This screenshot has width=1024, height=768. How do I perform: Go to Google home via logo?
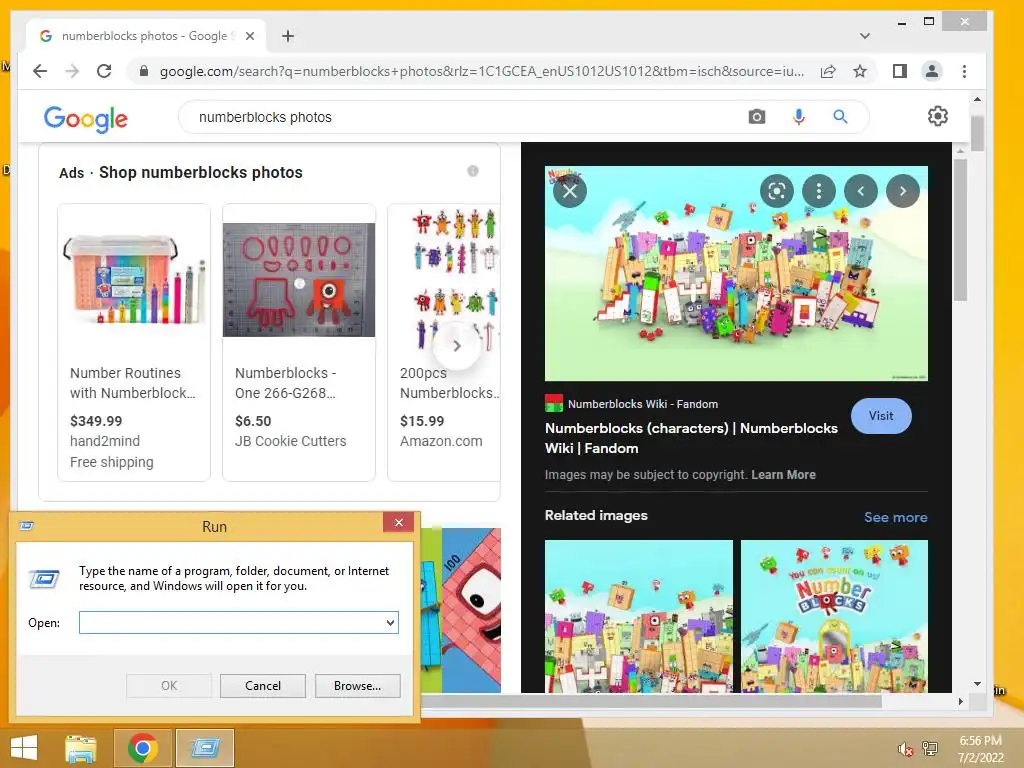pos(86,118)
